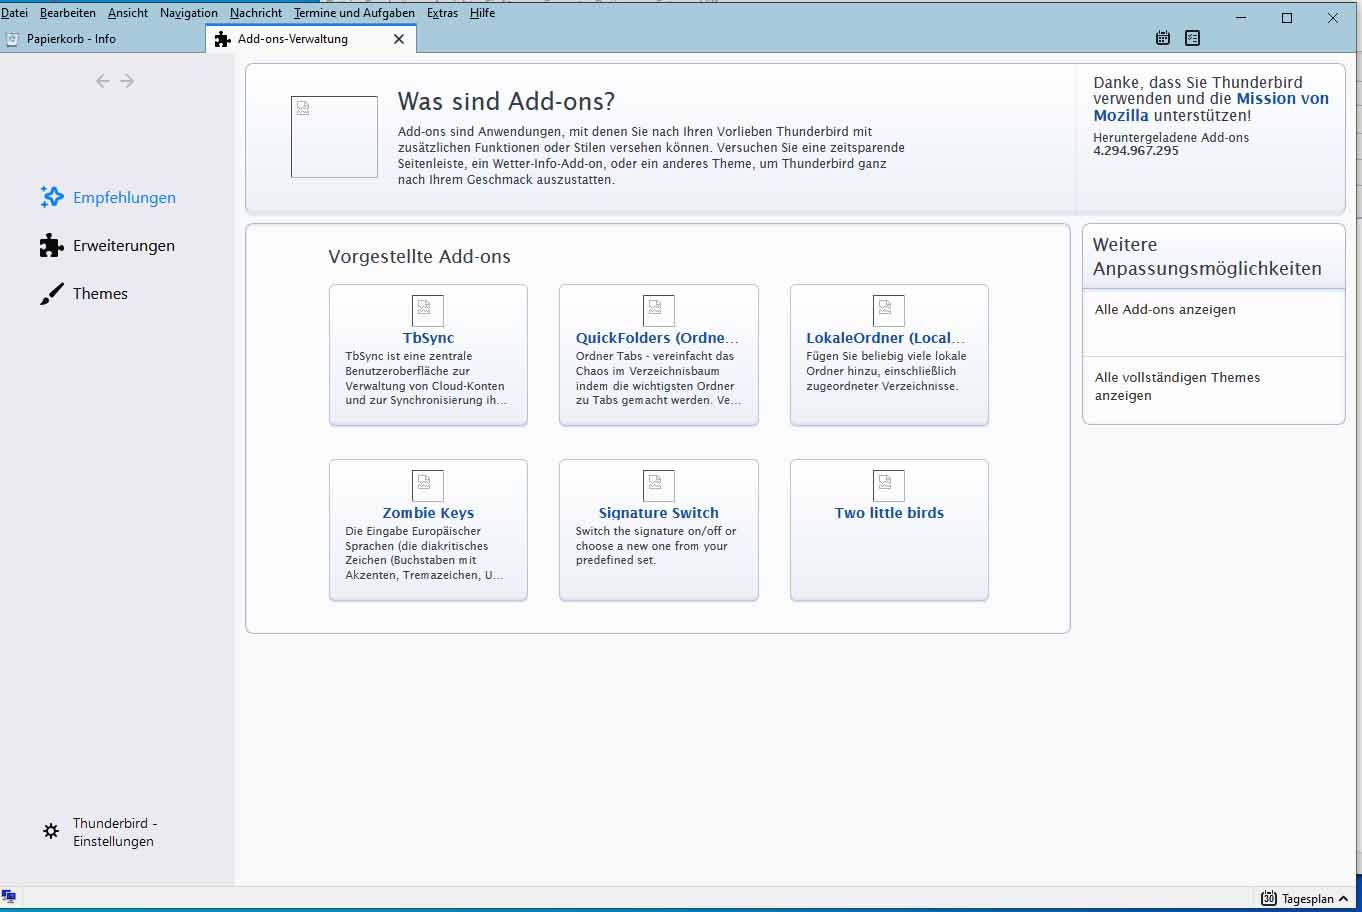Image resolution: width=1362 pixels, height=912 pixels.
Task: Click the 'Heruntergeladene Add-ons' label
Action: click(x=1171, y=138)
